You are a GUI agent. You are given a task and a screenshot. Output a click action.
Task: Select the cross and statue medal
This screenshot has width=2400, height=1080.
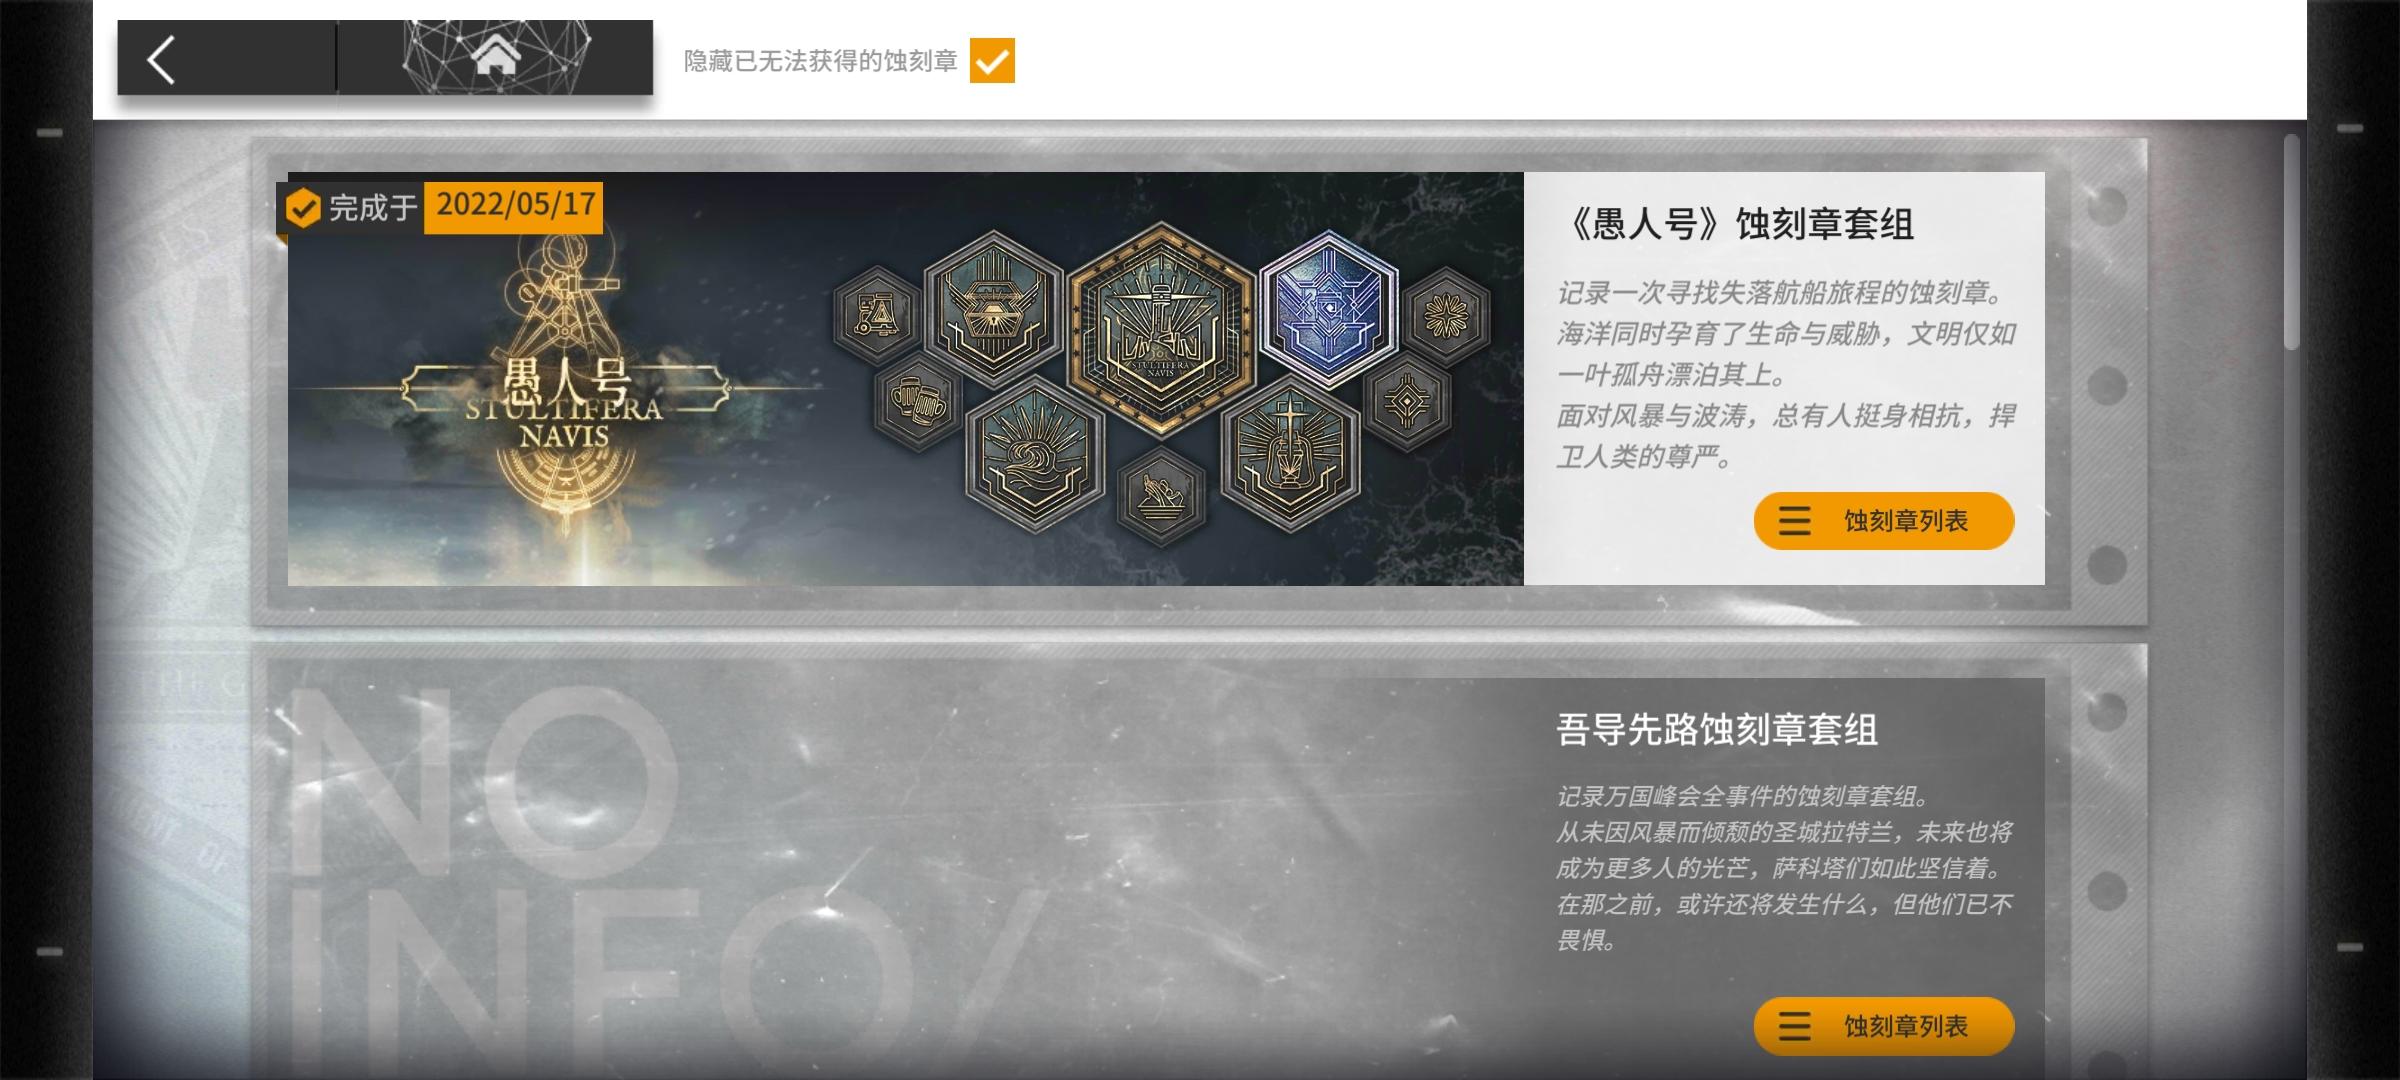1290,455
